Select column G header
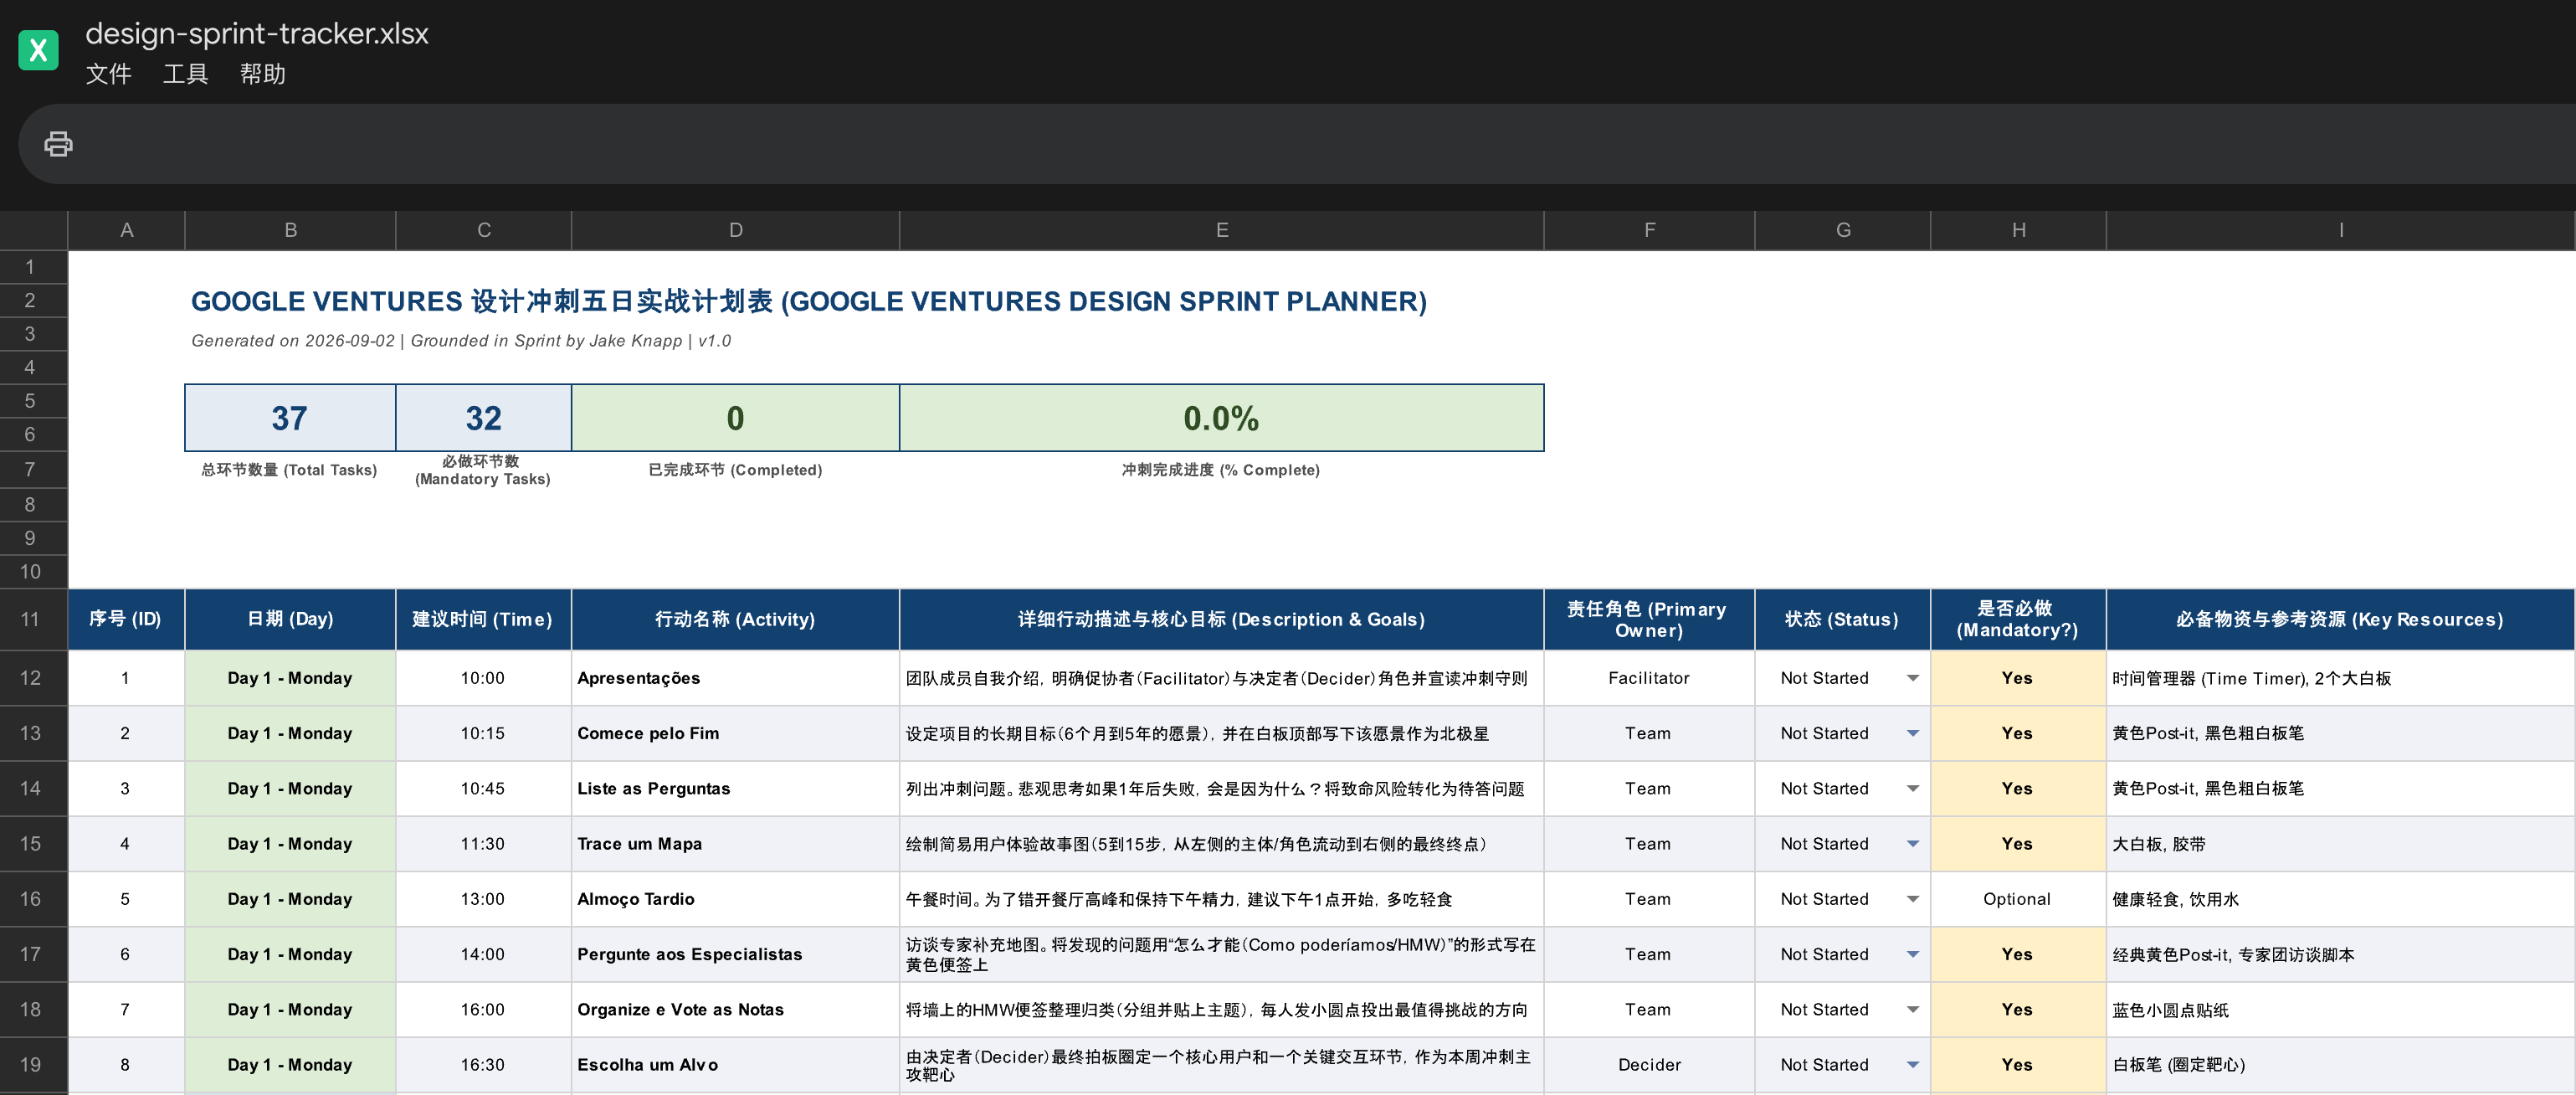Screen dimensions: 2576x1095 (x=1842, y=230)
